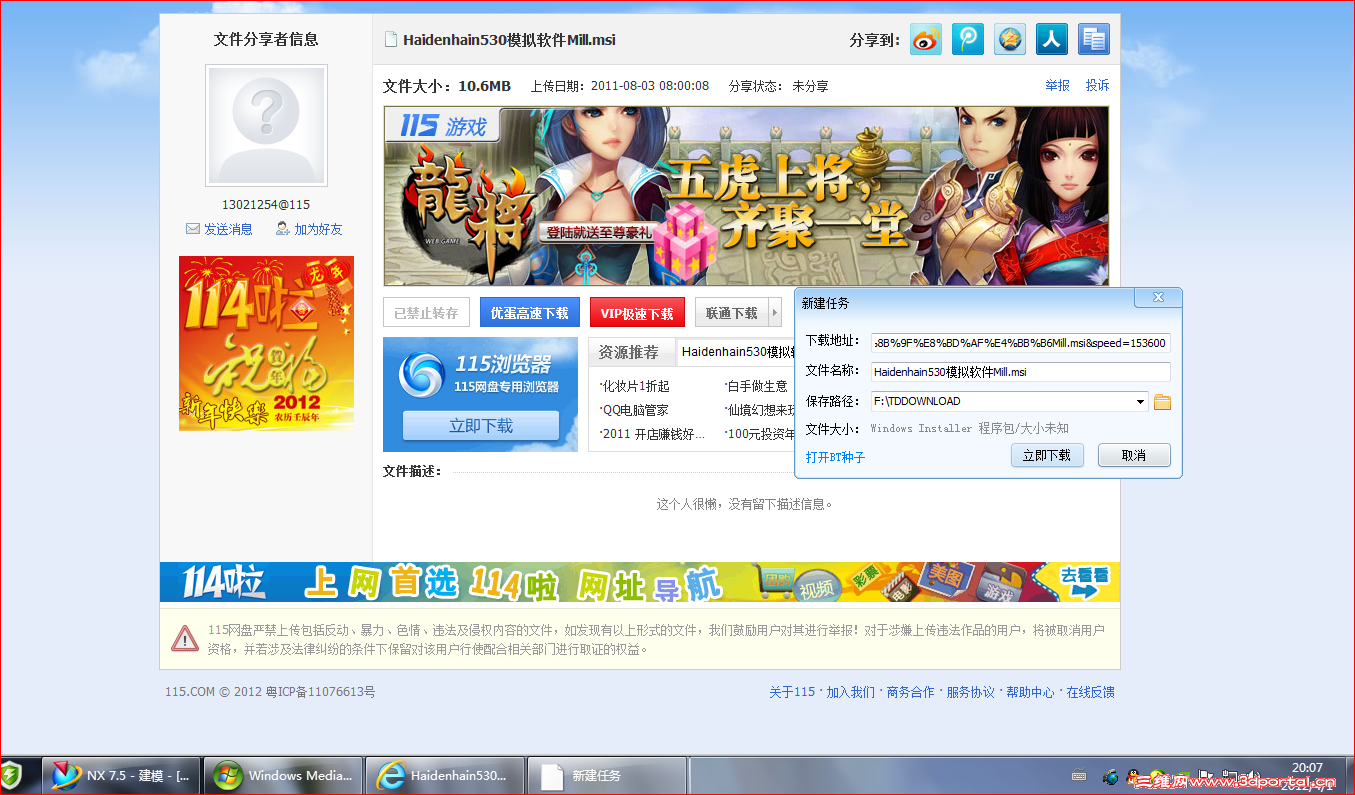Click the 打开BT种子 link
This screenshot has width=1355, height=795.
(x=836, y=457)
